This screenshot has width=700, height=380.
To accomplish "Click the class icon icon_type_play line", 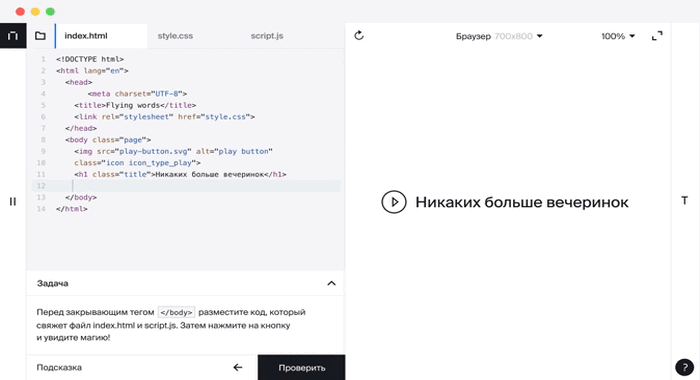I will (138, 163).
